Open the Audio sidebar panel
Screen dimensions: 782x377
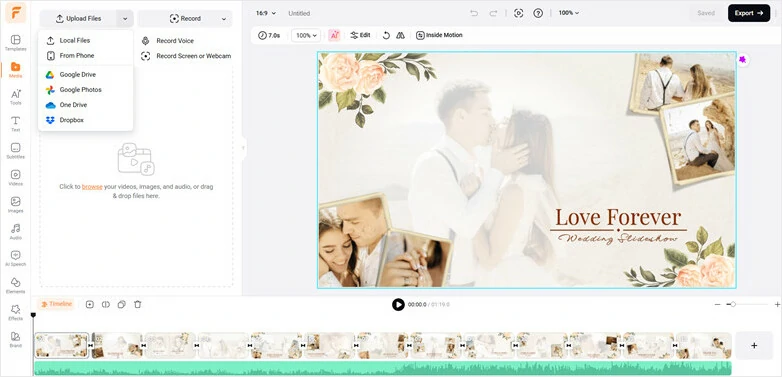click(x=15, y=231)
